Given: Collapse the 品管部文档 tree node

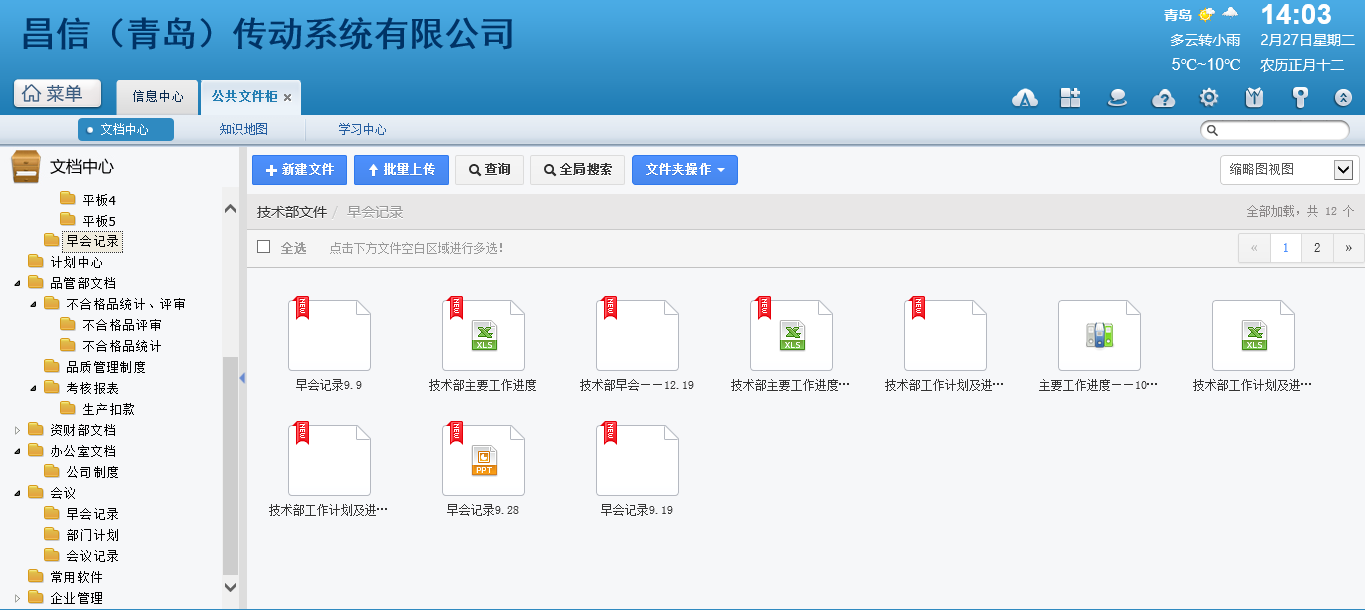Looking at the screenshot, I should click(x=17, y=283).
